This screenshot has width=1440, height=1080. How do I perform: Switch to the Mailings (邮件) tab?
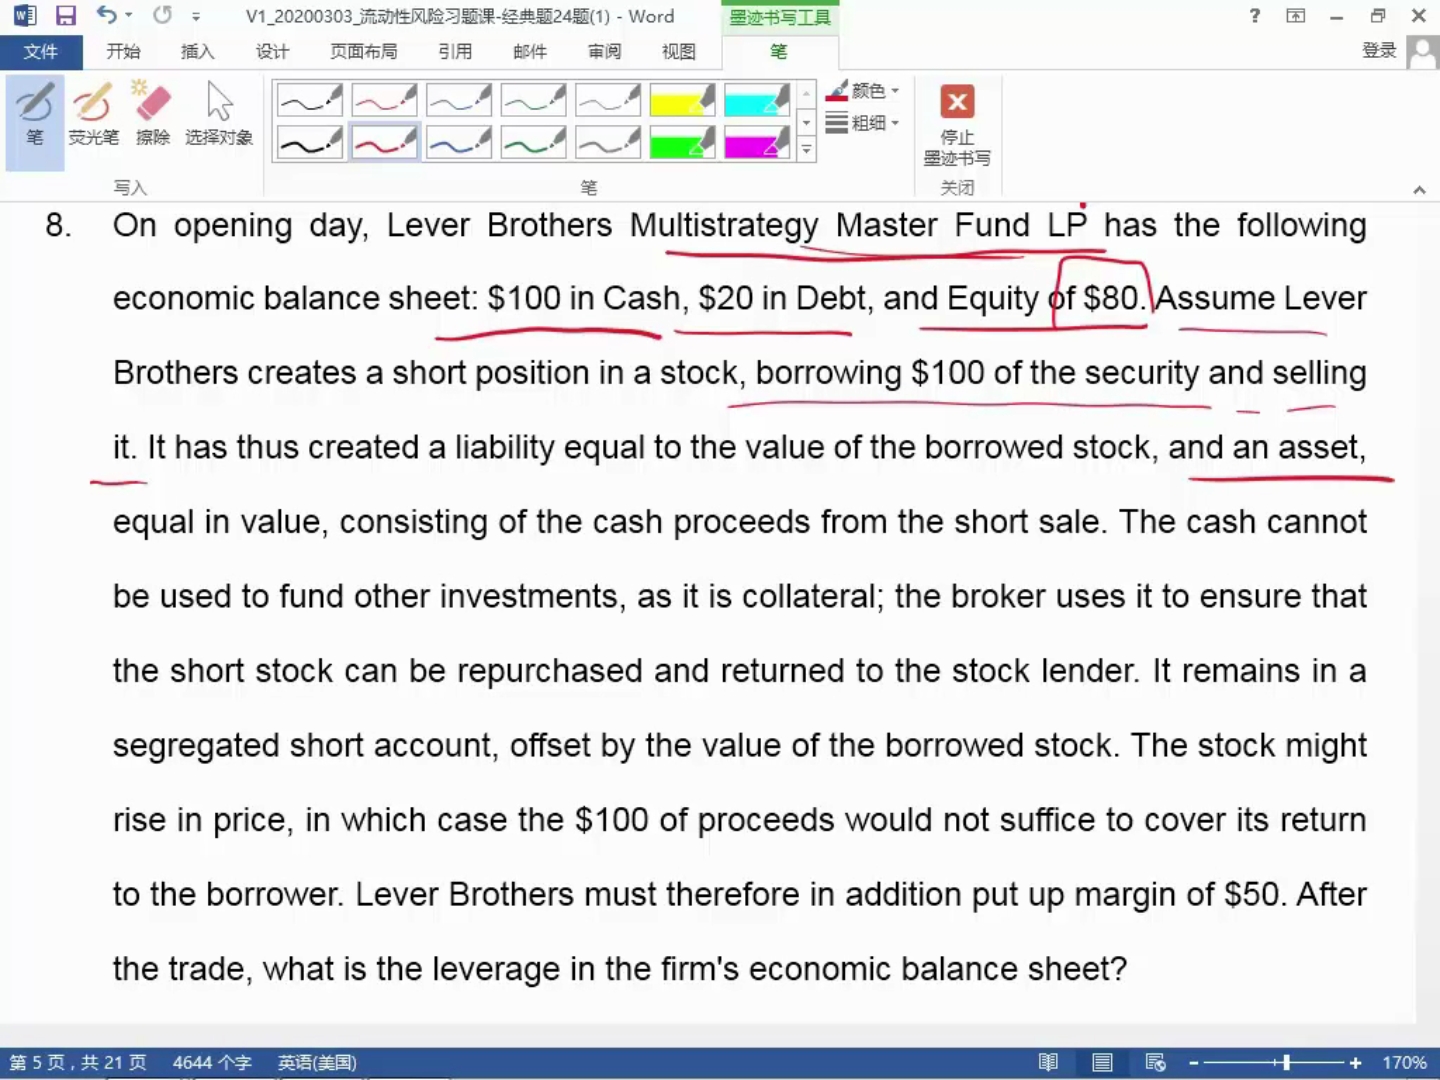pyautogui.click(x=530, y=52)
